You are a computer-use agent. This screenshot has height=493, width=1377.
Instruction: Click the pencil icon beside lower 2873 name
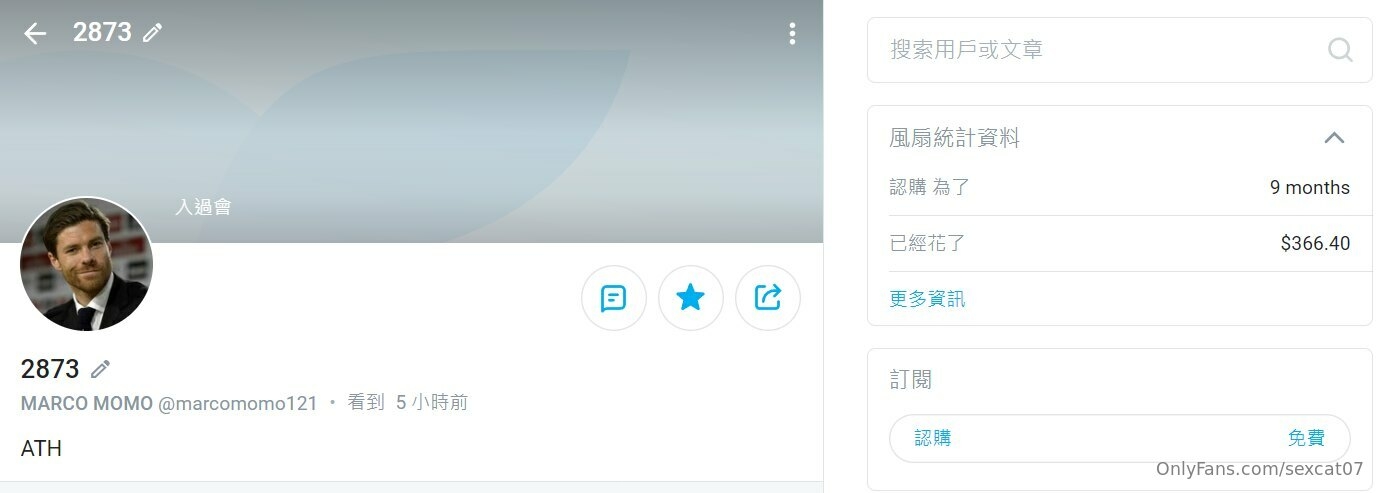[x=100, y=369]
